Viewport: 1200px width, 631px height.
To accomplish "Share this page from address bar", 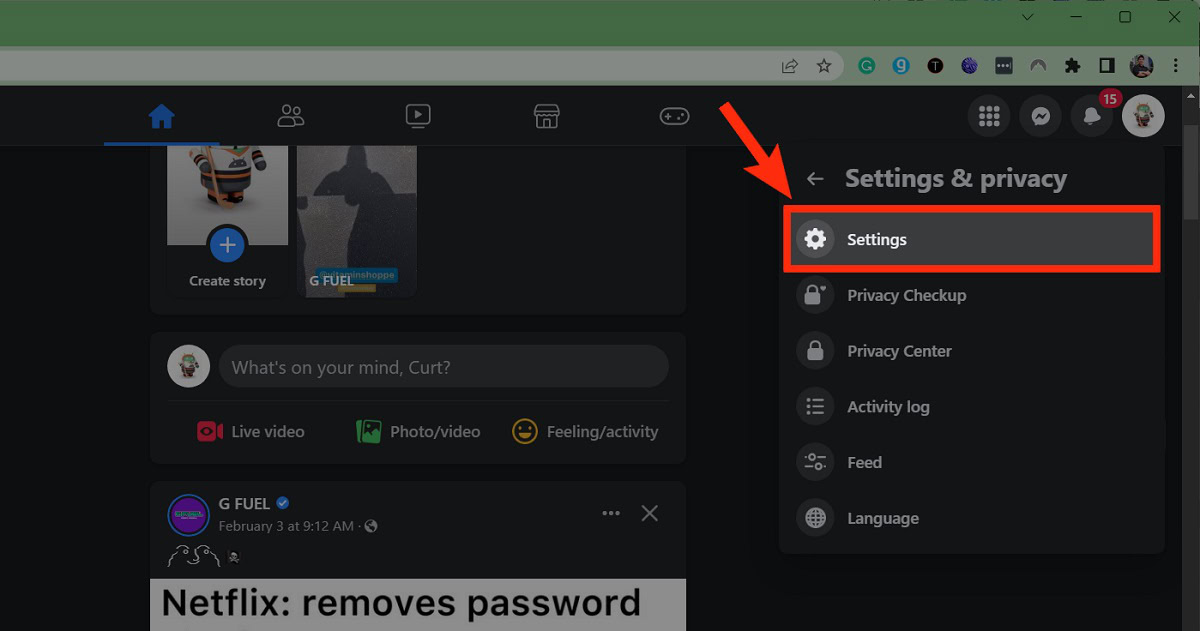I will pos(790,66).
